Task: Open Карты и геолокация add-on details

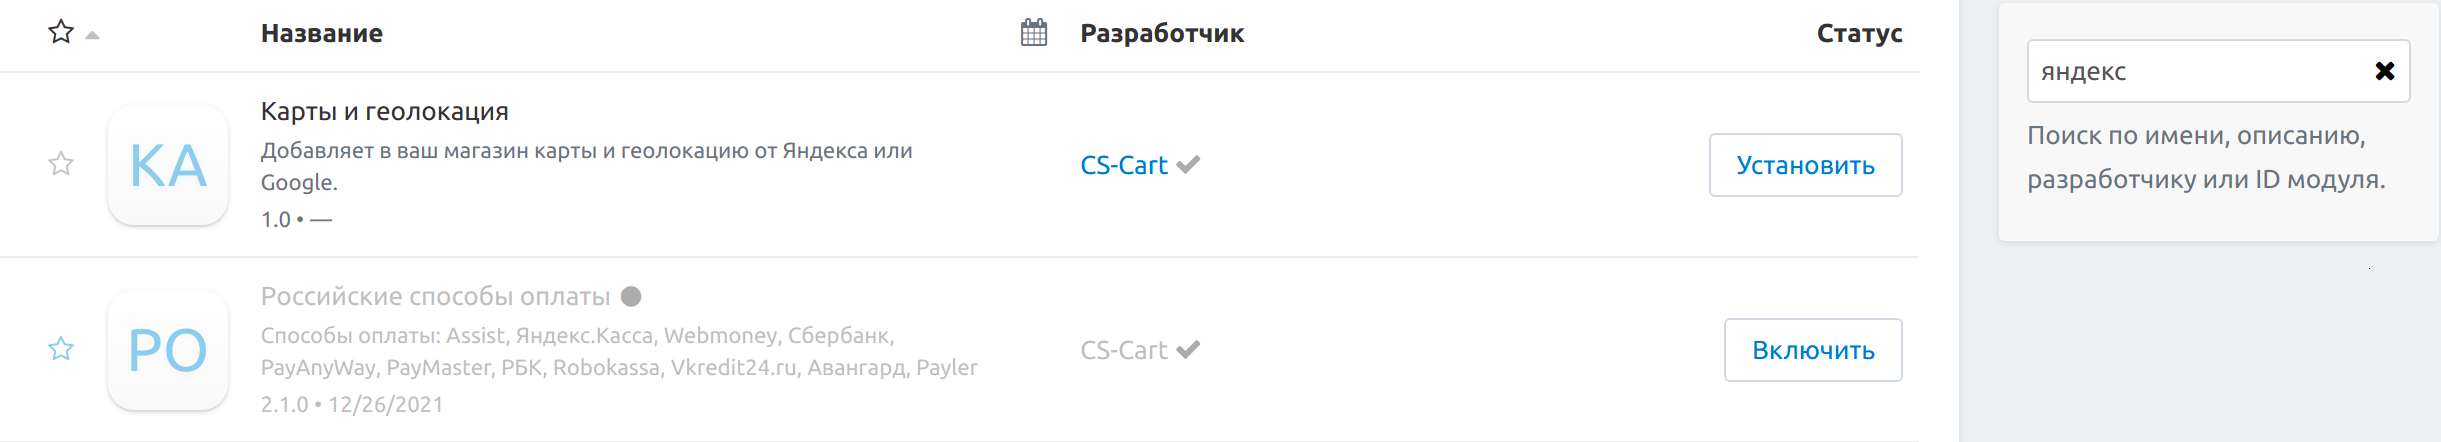Action: point(384,111)
